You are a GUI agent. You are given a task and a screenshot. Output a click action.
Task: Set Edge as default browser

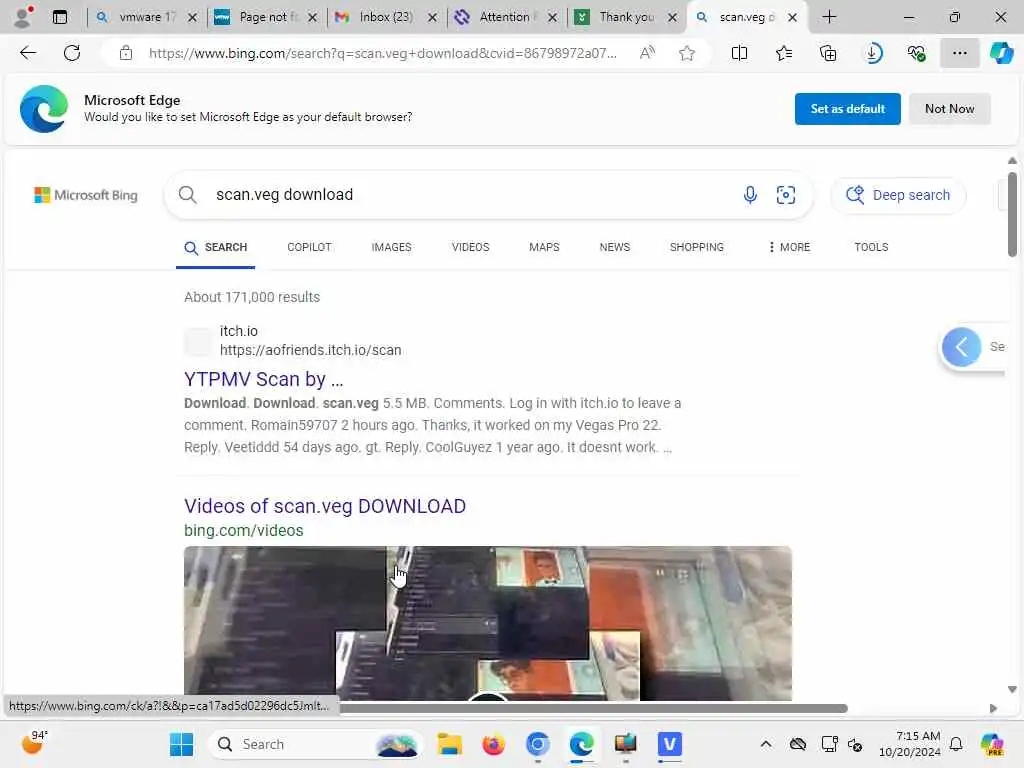(847, 109)
